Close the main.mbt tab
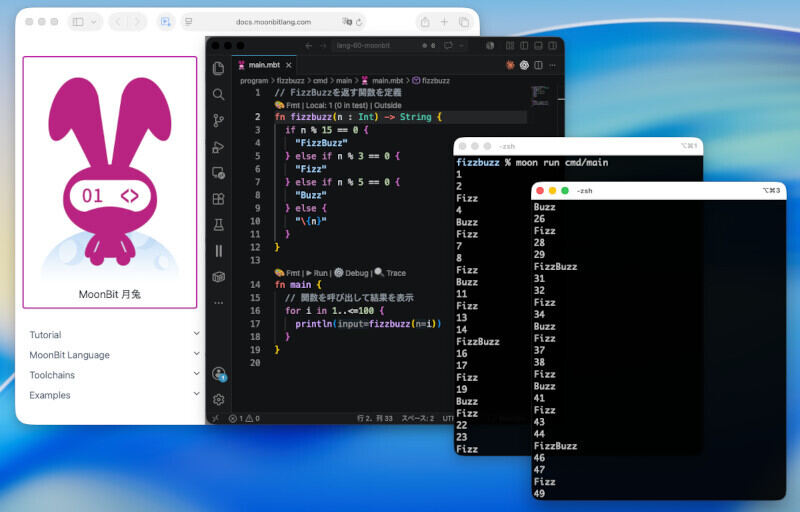Image resolution: width=800 pixels, height=512 pixels. click(289, 65)
